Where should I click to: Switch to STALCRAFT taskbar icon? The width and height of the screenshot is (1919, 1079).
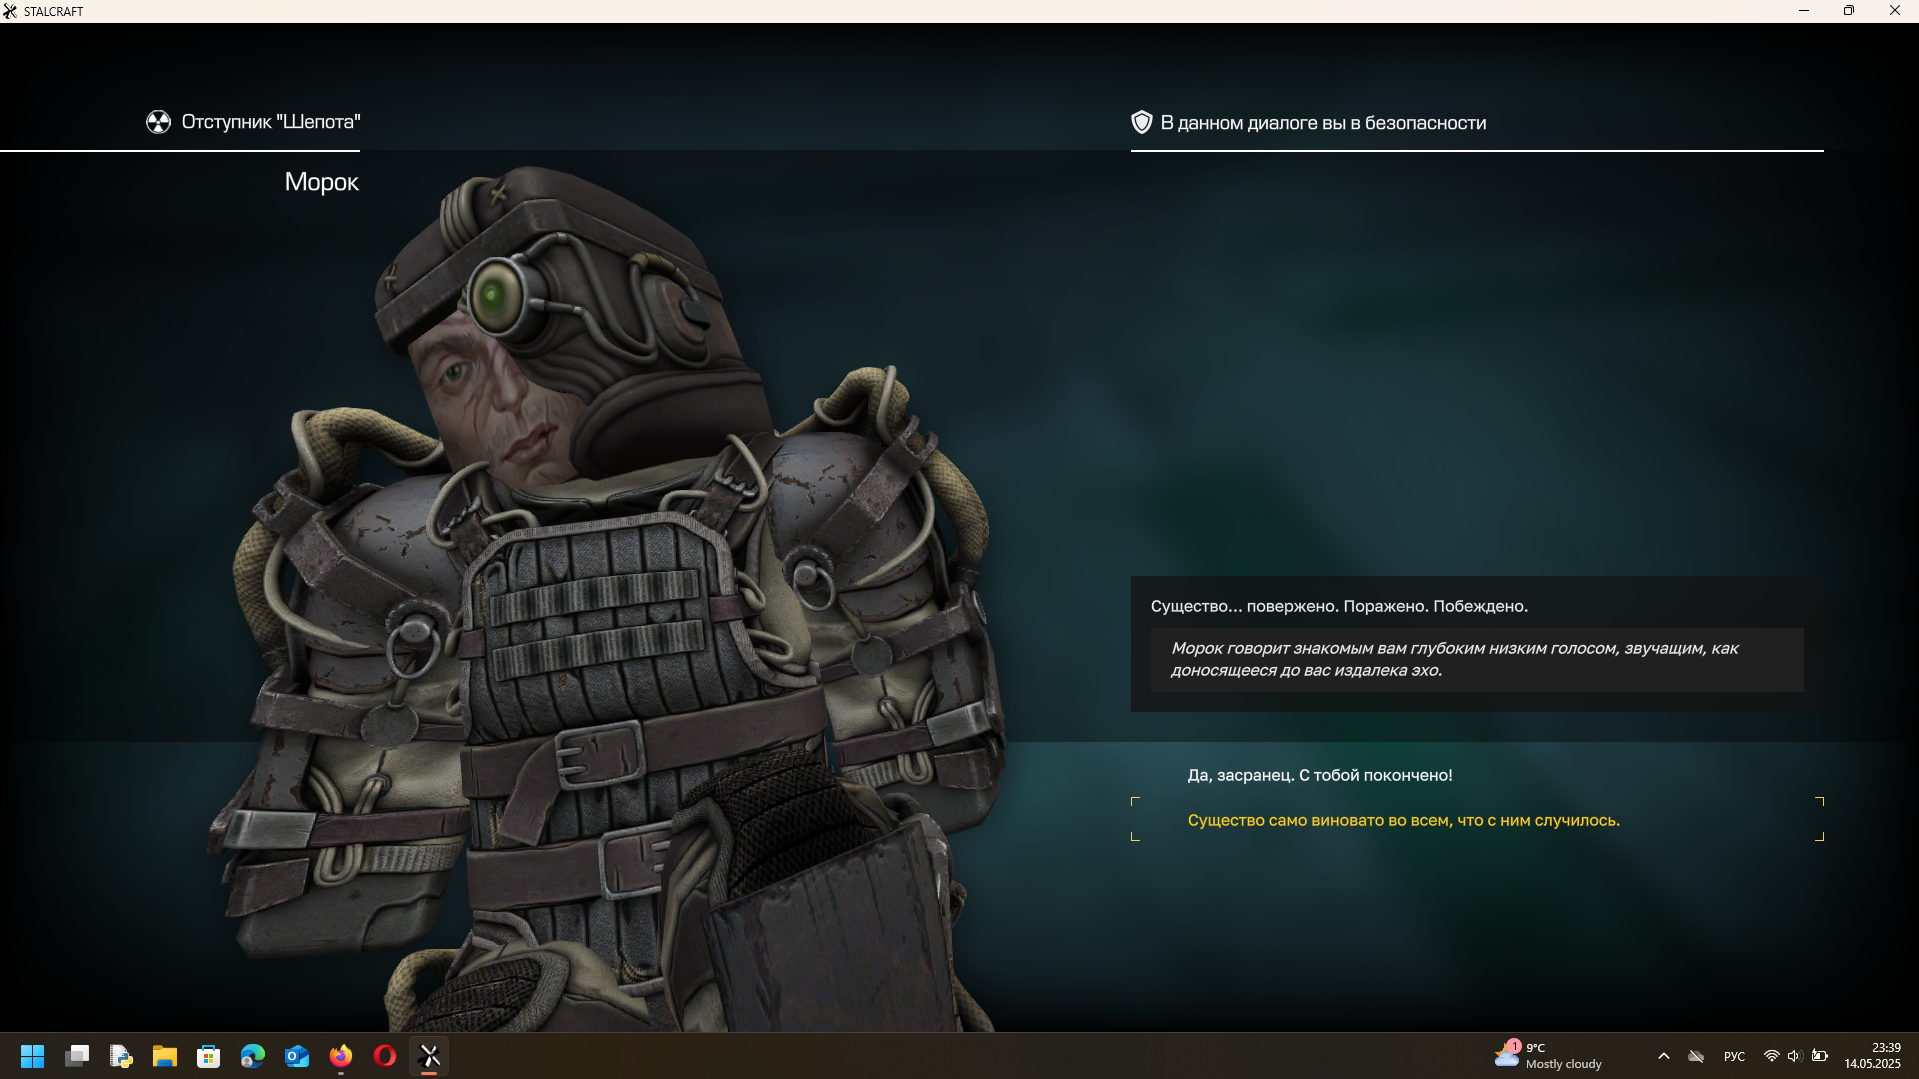pyautogui.click(x=429, y=1056)
